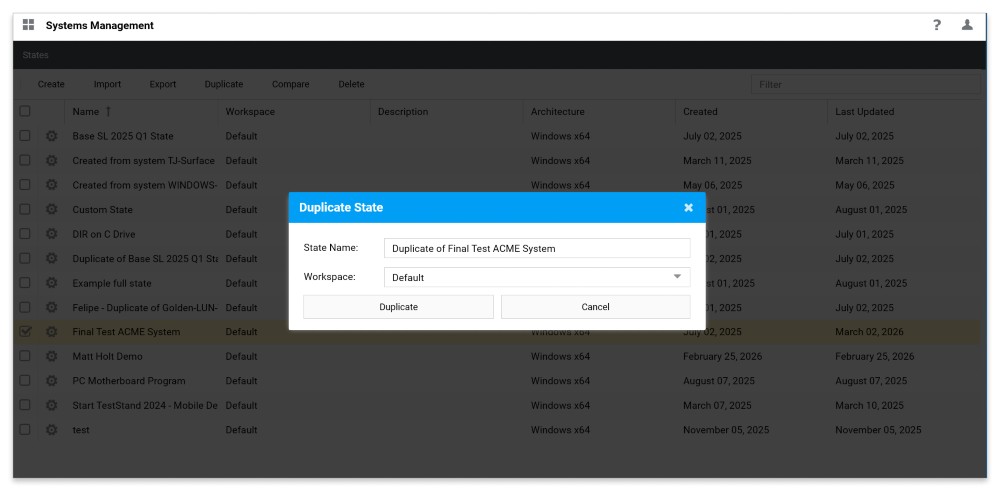This screenshot has height=492, width=1000.
Task: Check the Matt Holt Demo row
Action: [x=24, y=356]
